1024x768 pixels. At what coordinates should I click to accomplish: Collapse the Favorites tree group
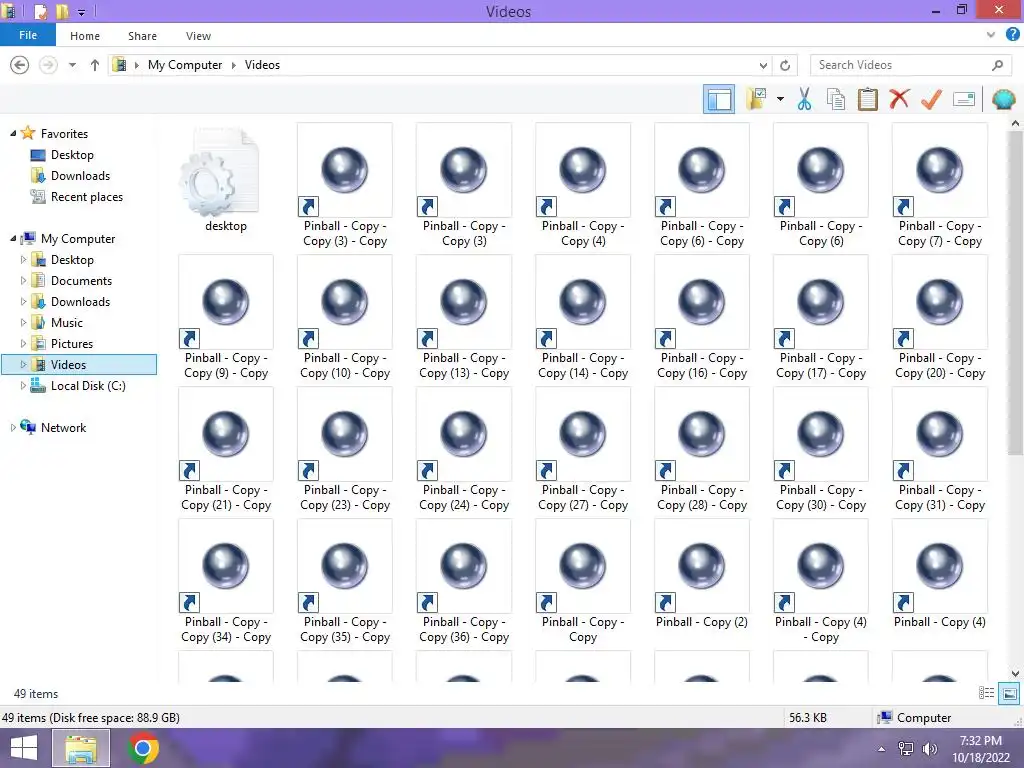(x=13, y=133)
